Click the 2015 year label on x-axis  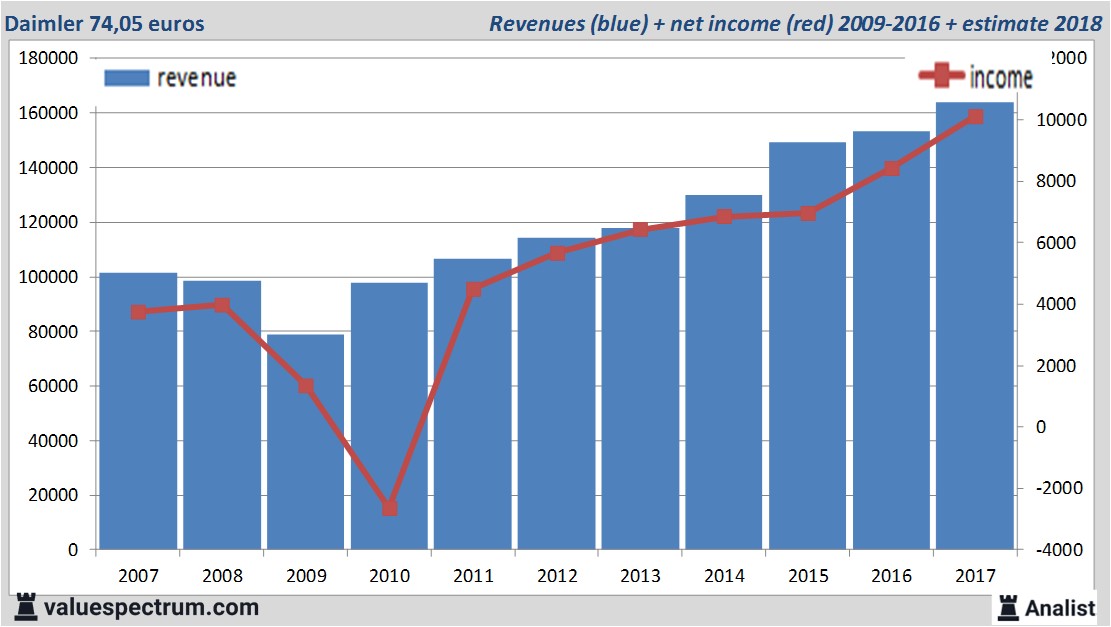click(x=807, y=575)
